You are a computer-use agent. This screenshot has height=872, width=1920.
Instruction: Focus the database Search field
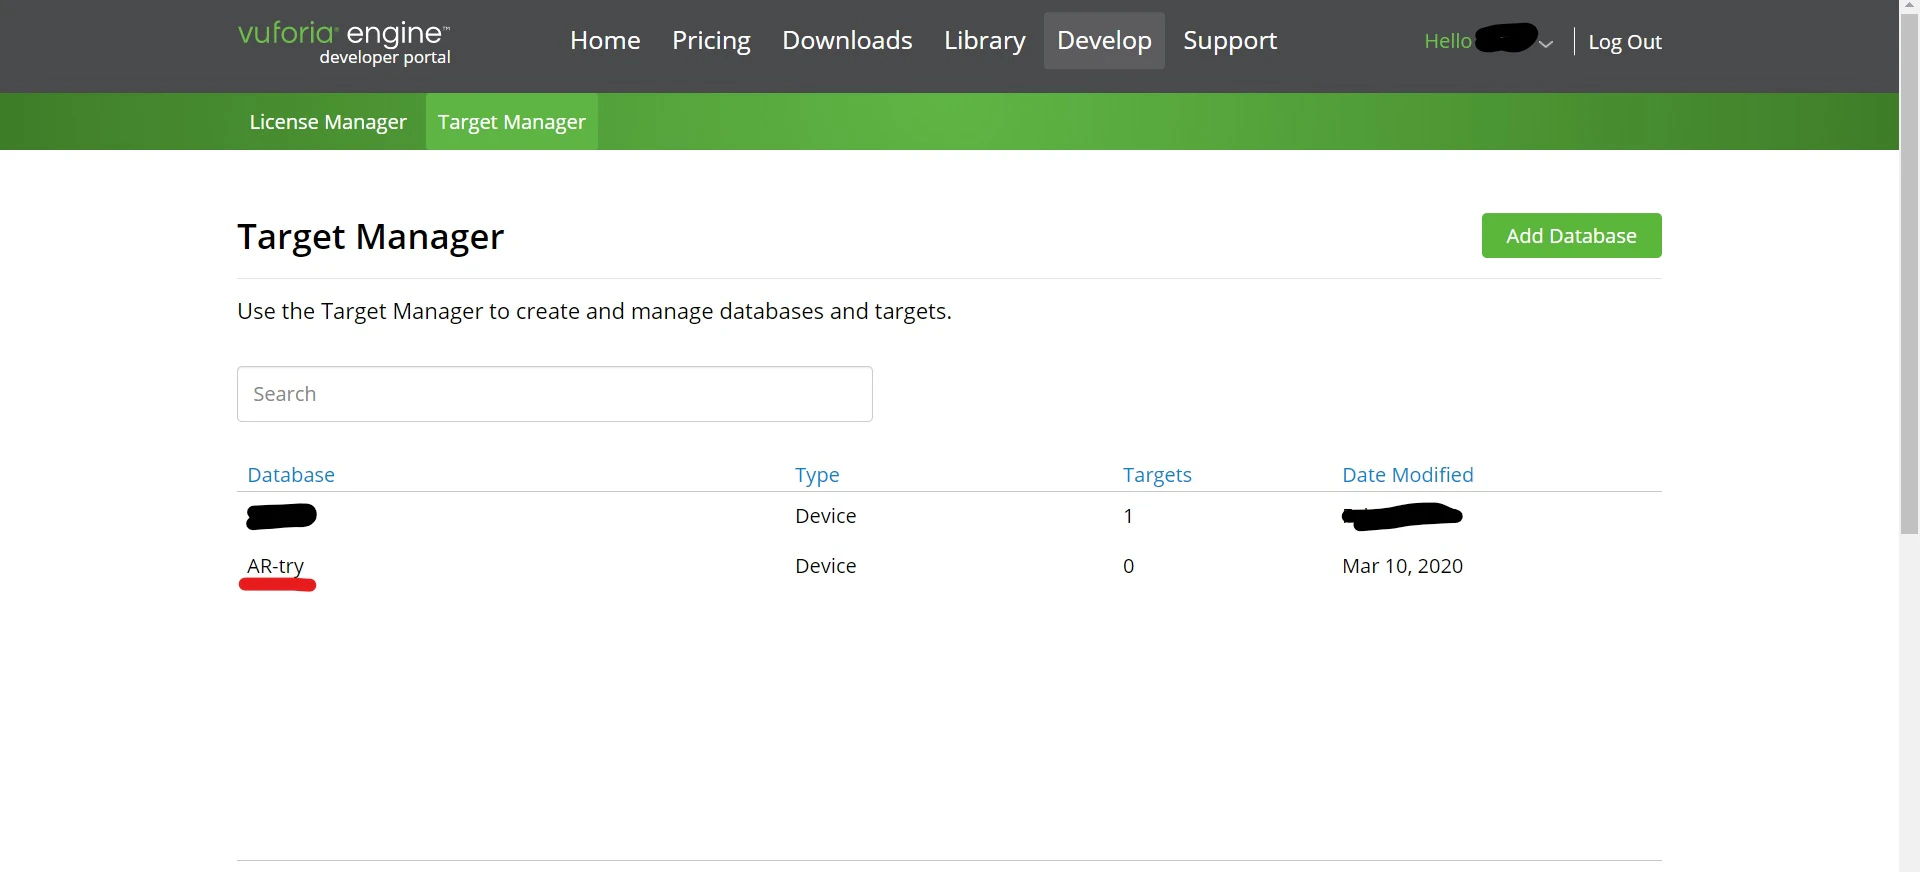click(555, 394)
